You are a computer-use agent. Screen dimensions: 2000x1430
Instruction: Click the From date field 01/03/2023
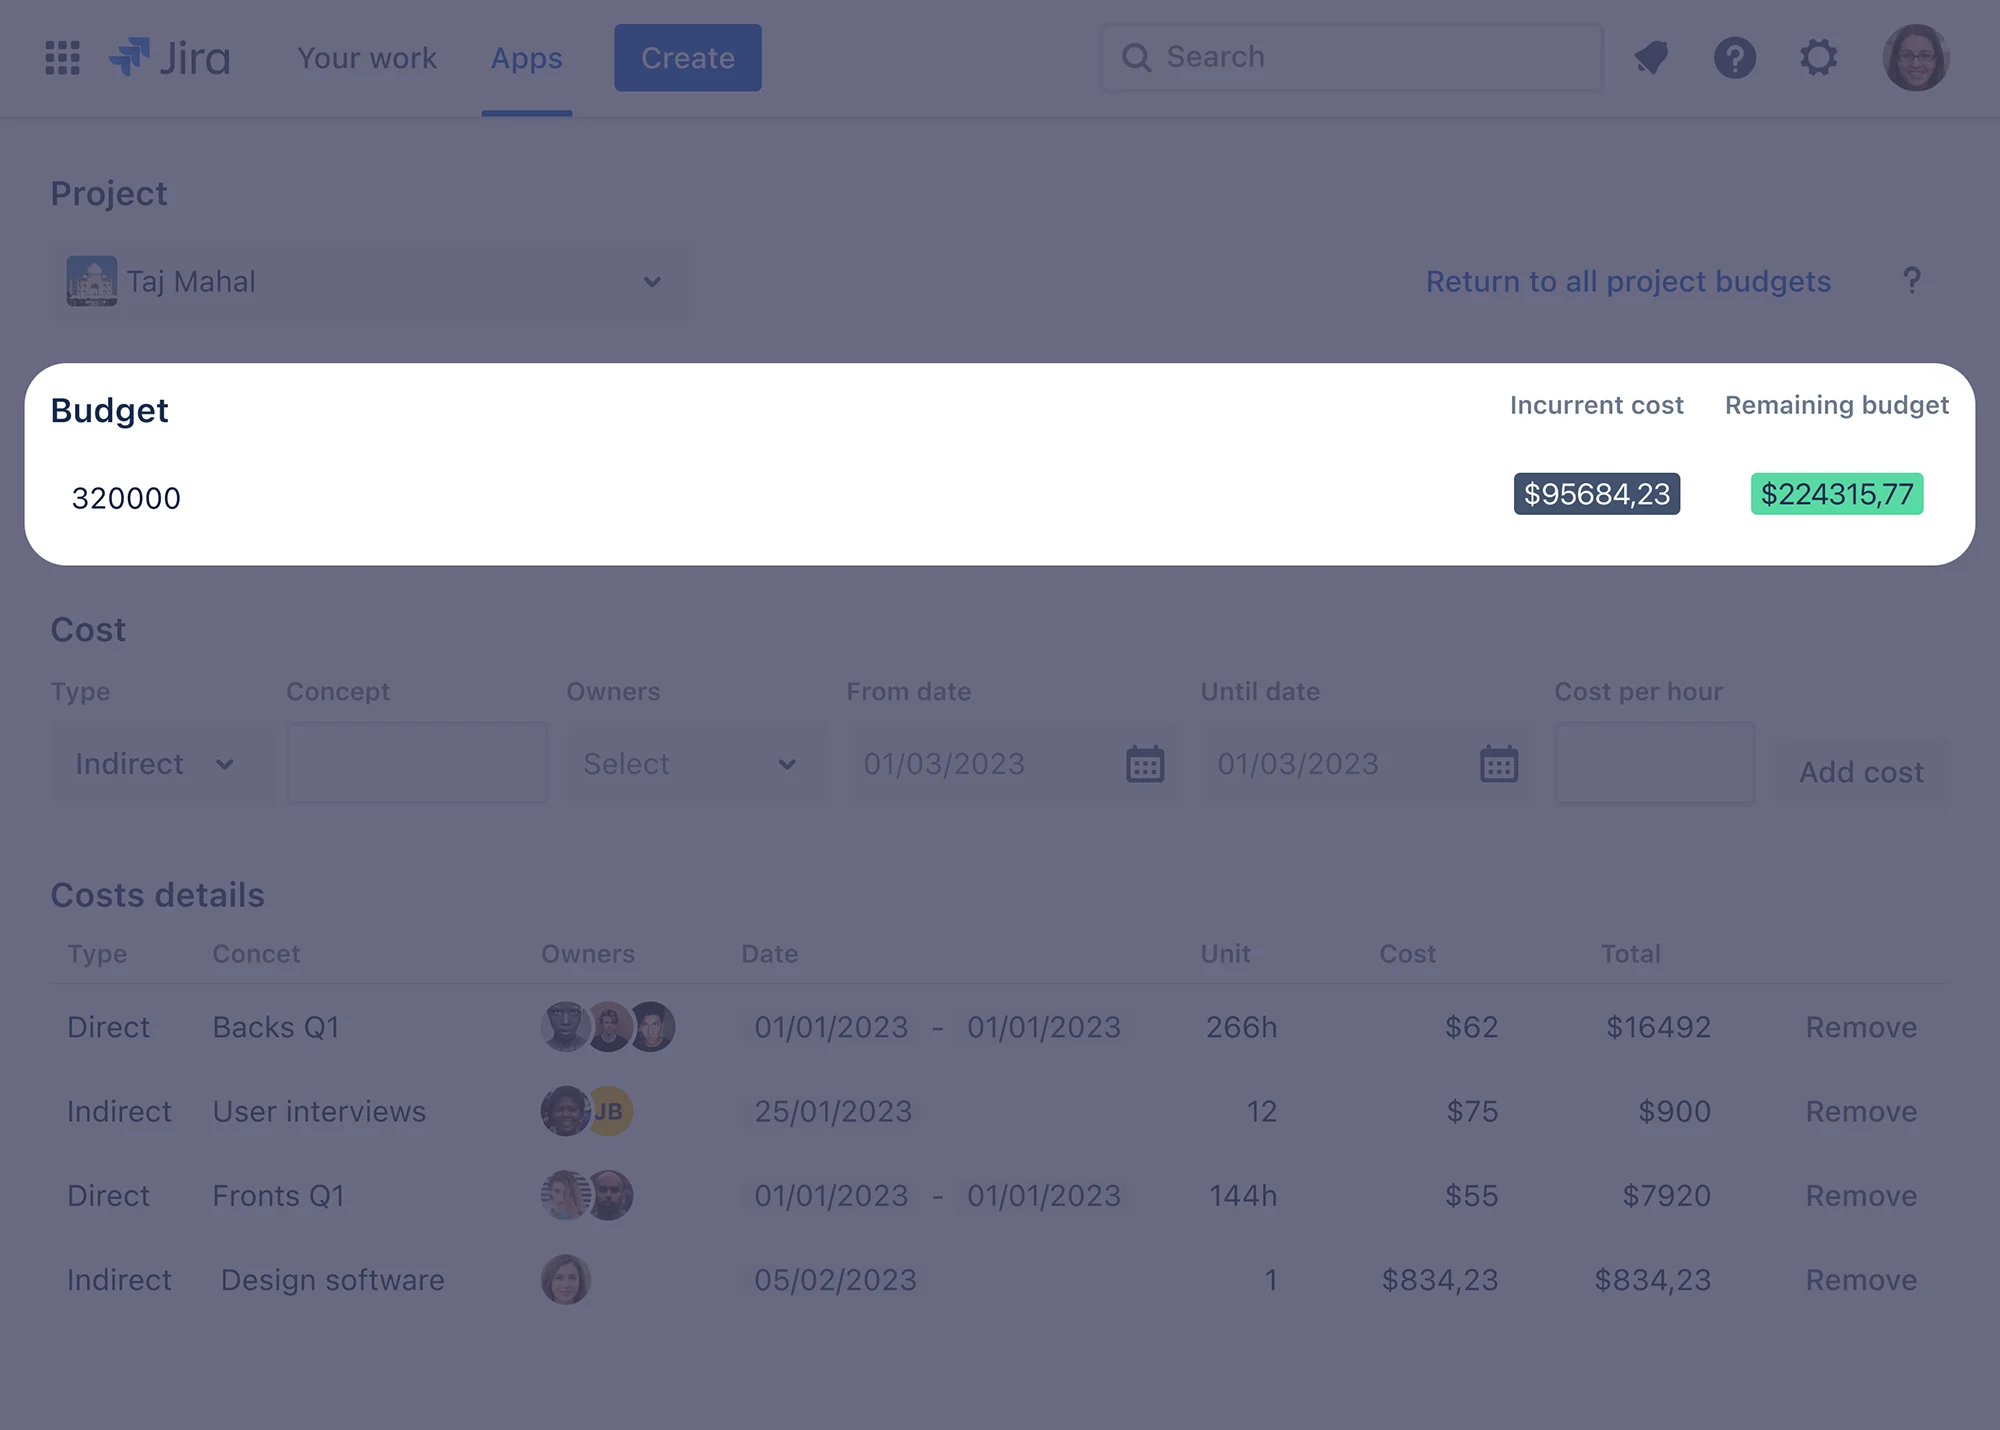point(1013,764)
